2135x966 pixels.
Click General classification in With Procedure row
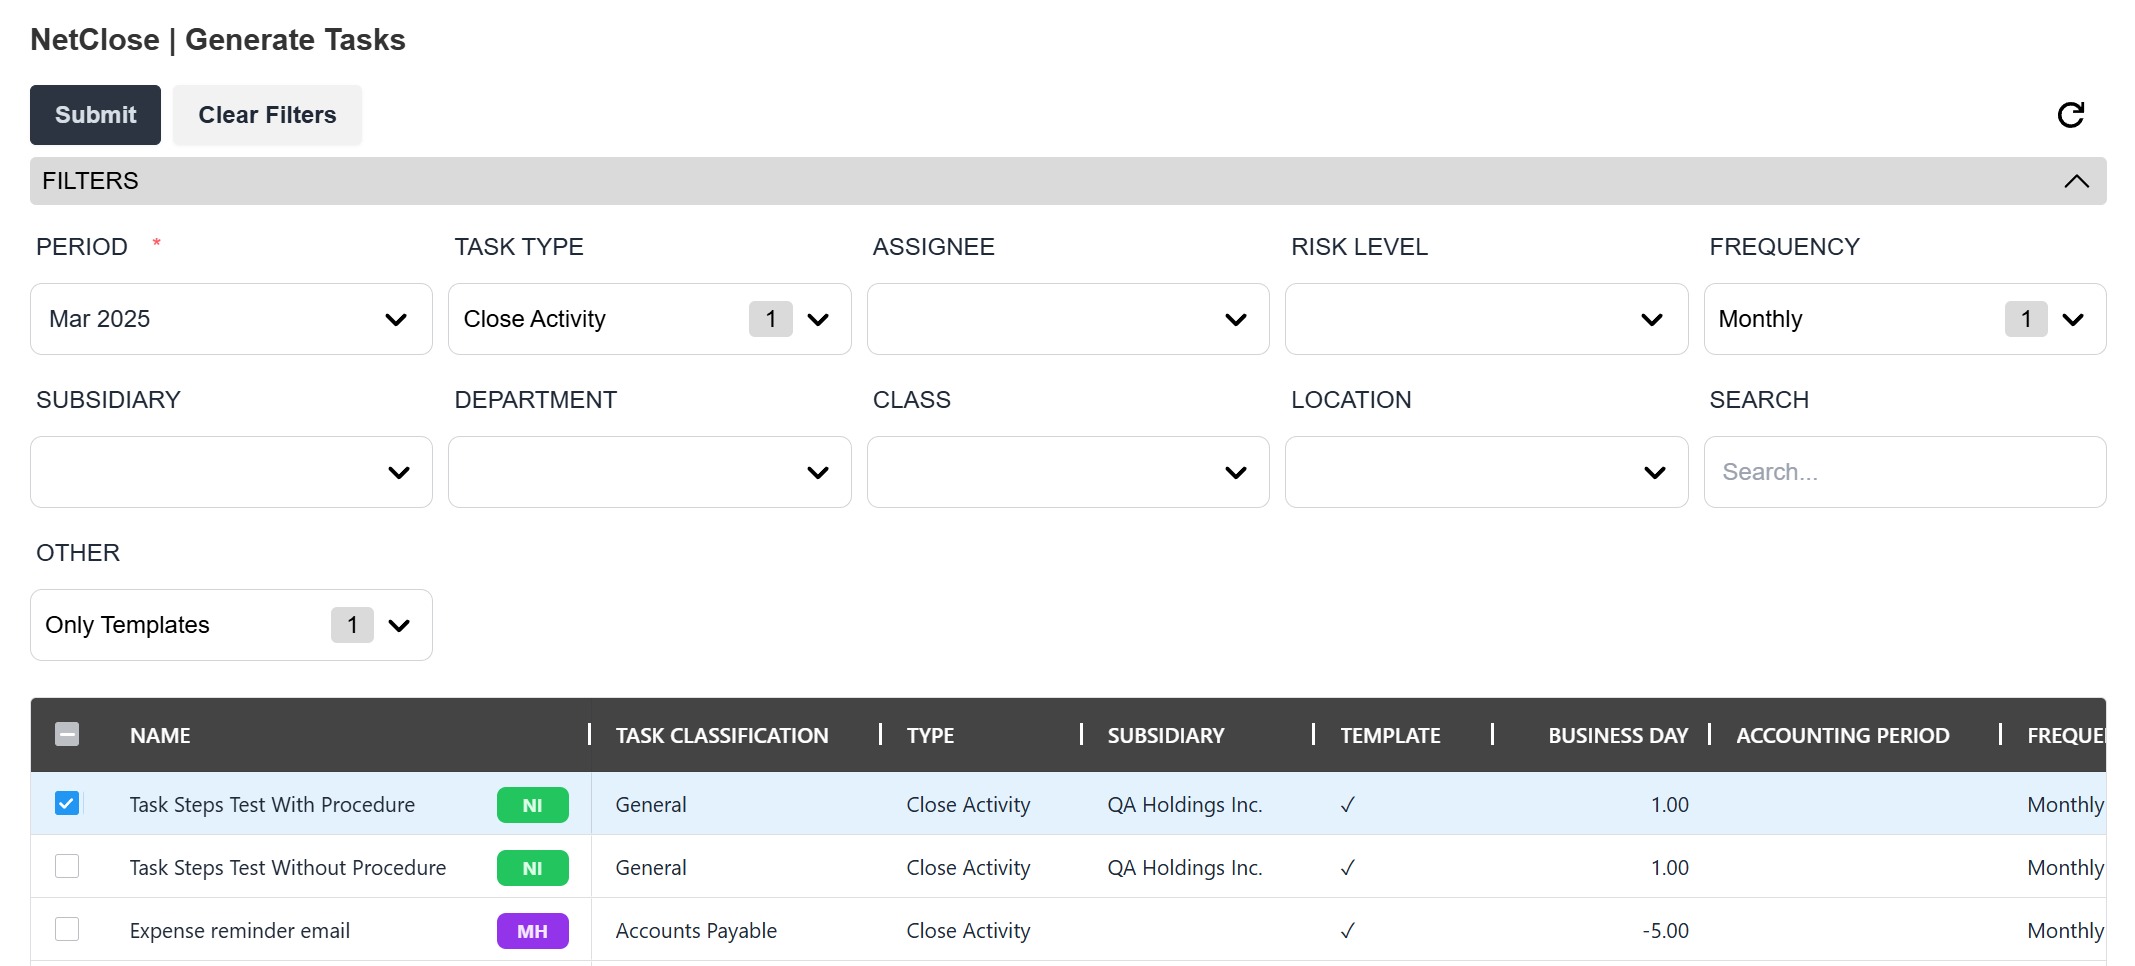pyautogui.click(x=651, y=805)
